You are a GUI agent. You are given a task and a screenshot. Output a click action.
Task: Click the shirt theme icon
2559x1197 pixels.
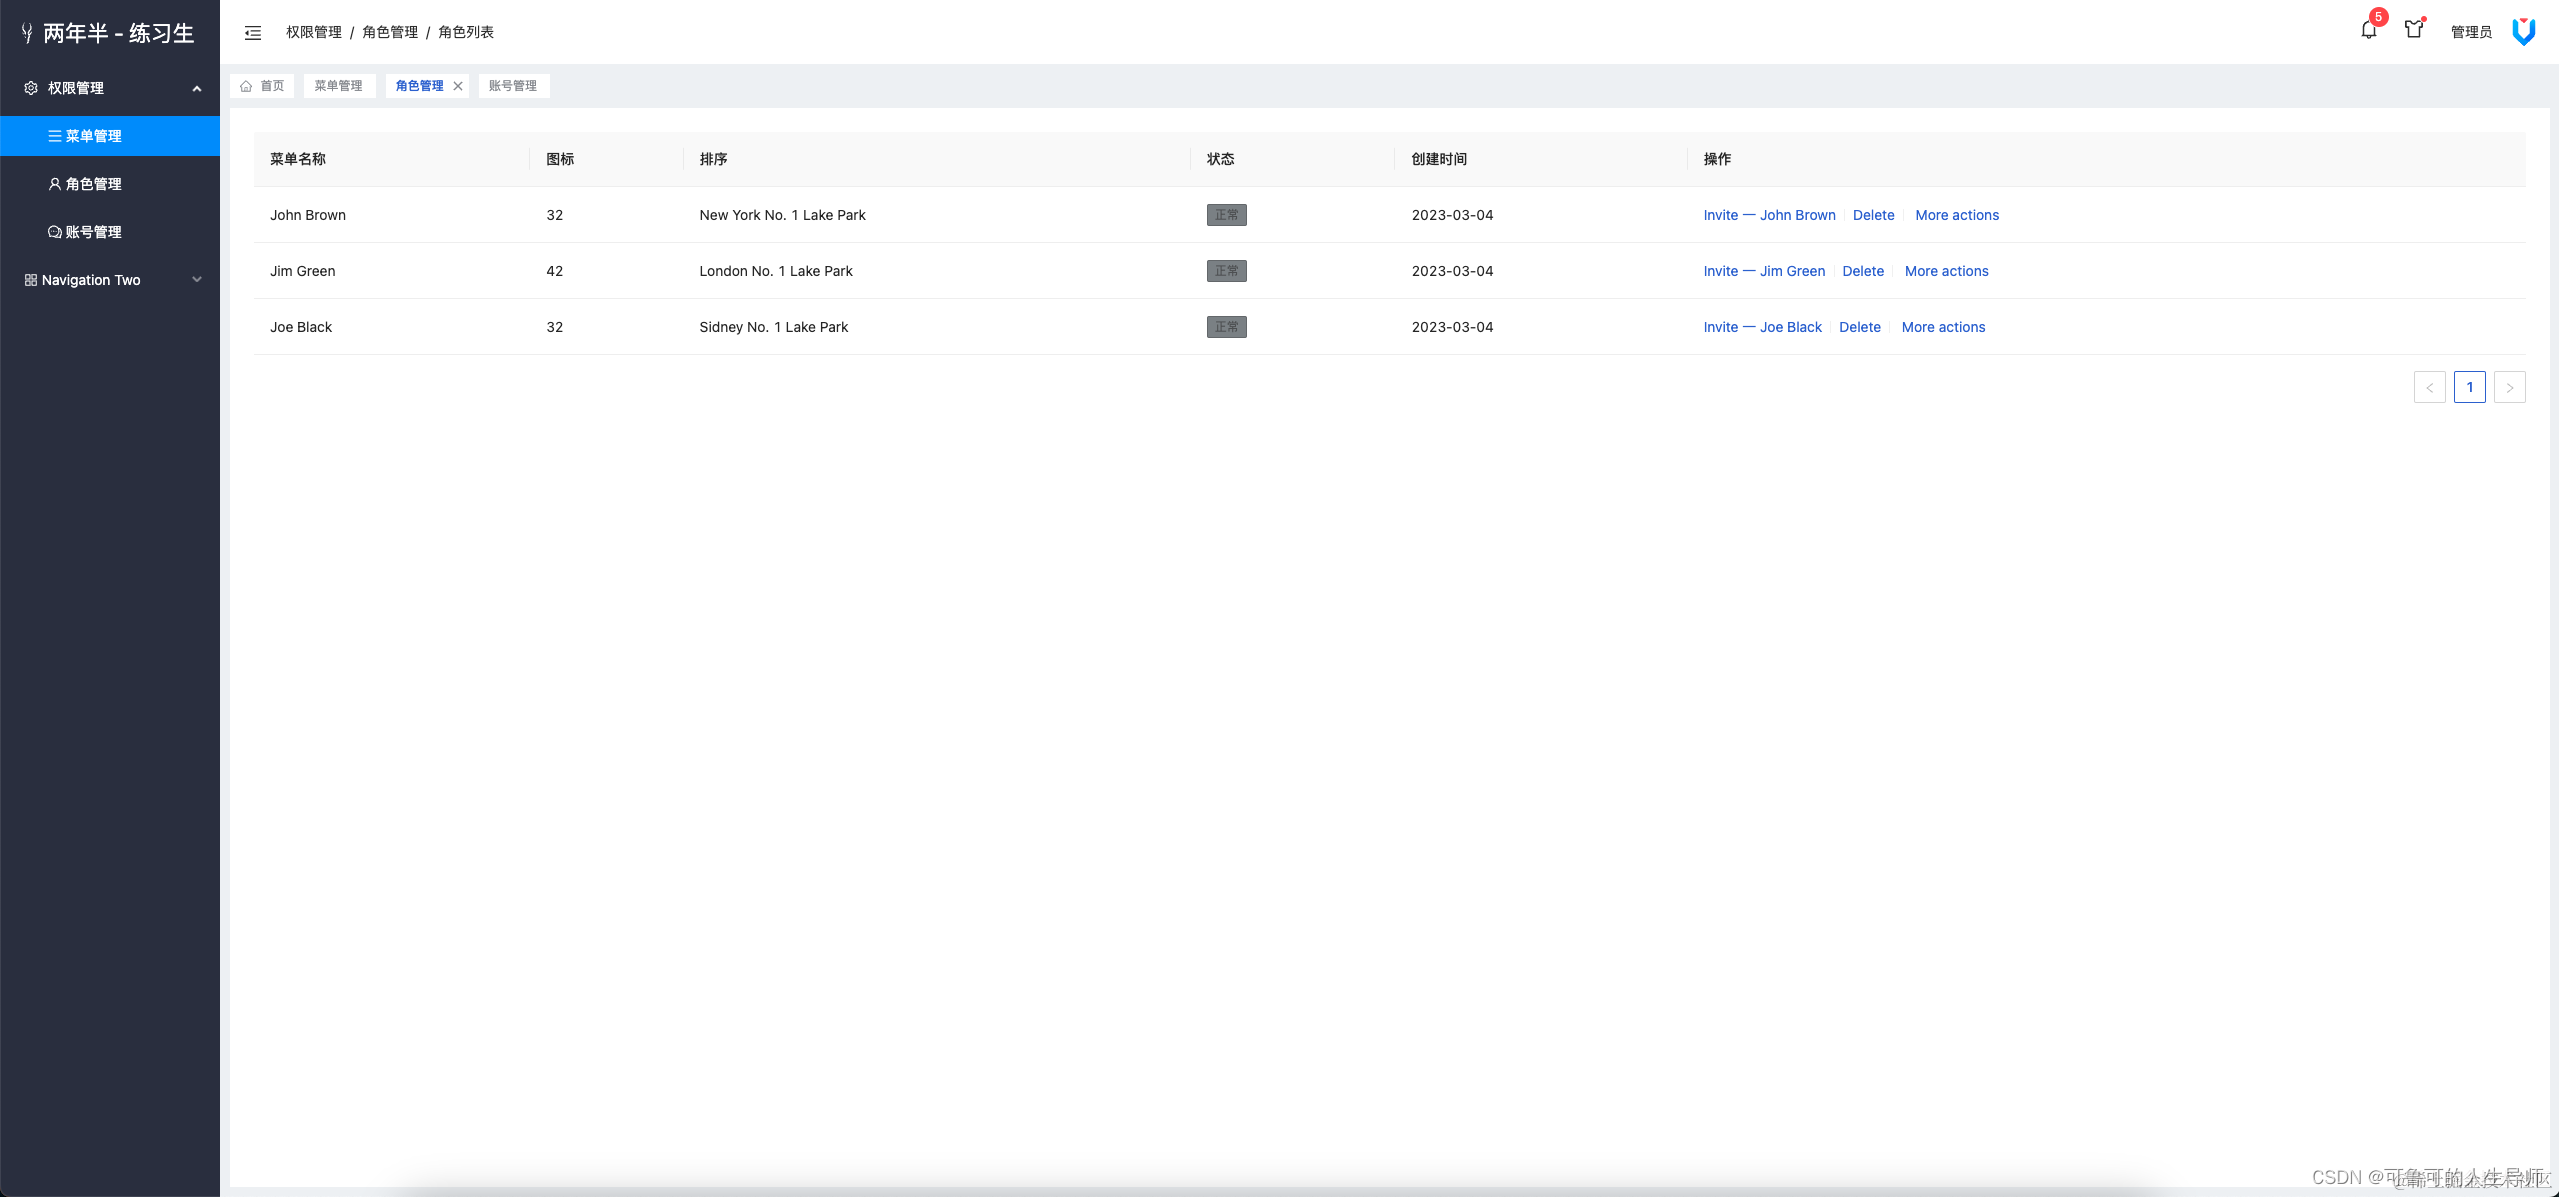click(2414, 30)
